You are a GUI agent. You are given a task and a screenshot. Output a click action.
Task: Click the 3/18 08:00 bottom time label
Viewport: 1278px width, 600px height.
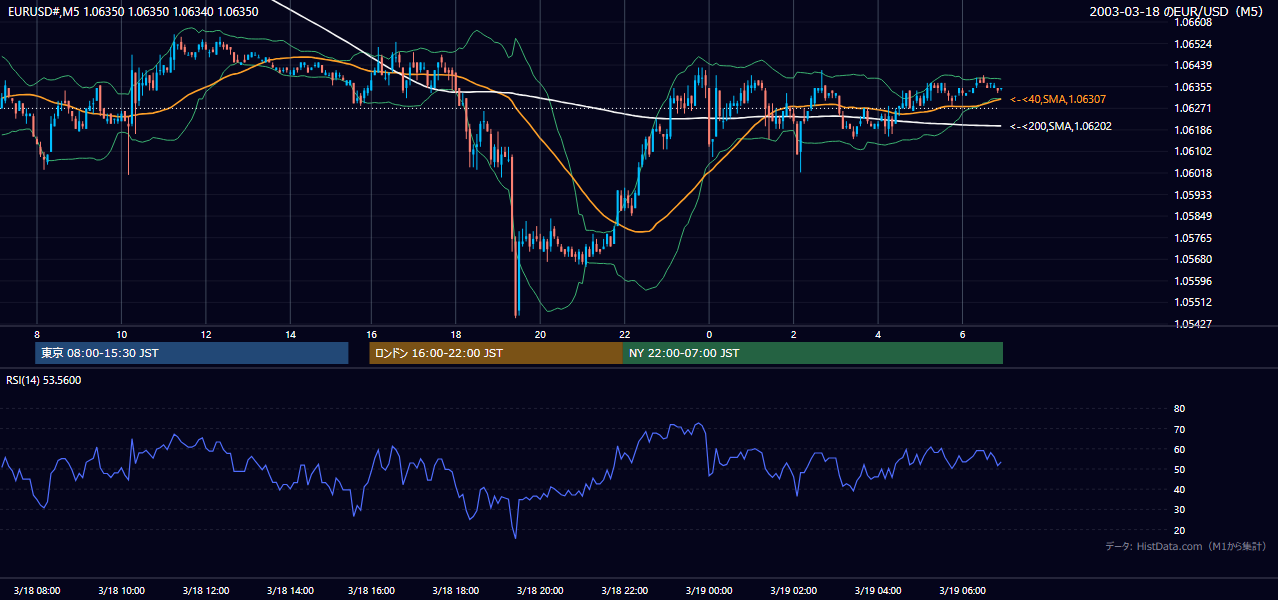tap(36, 591)
